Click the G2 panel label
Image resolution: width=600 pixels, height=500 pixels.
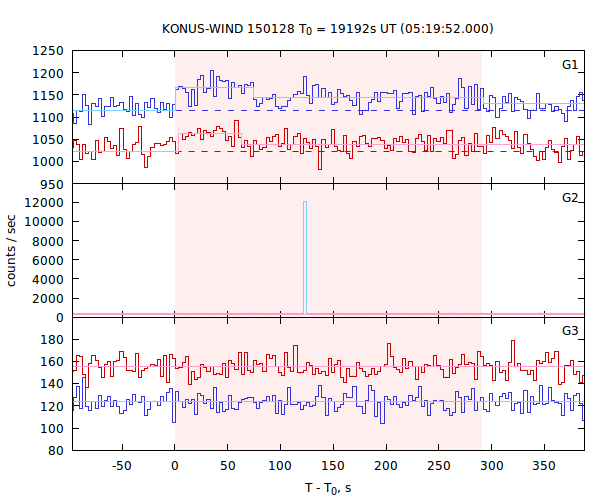pos(570,198)
